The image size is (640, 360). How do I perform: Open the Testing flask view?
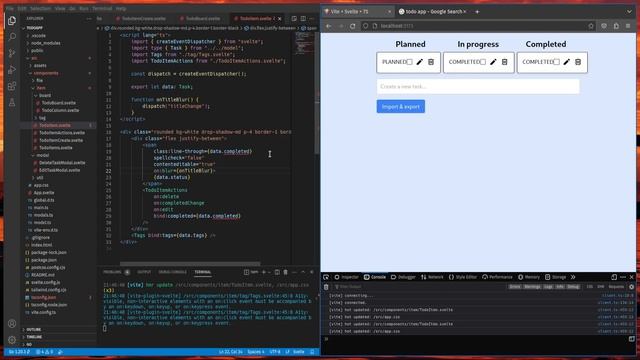(x=12, y=102)
